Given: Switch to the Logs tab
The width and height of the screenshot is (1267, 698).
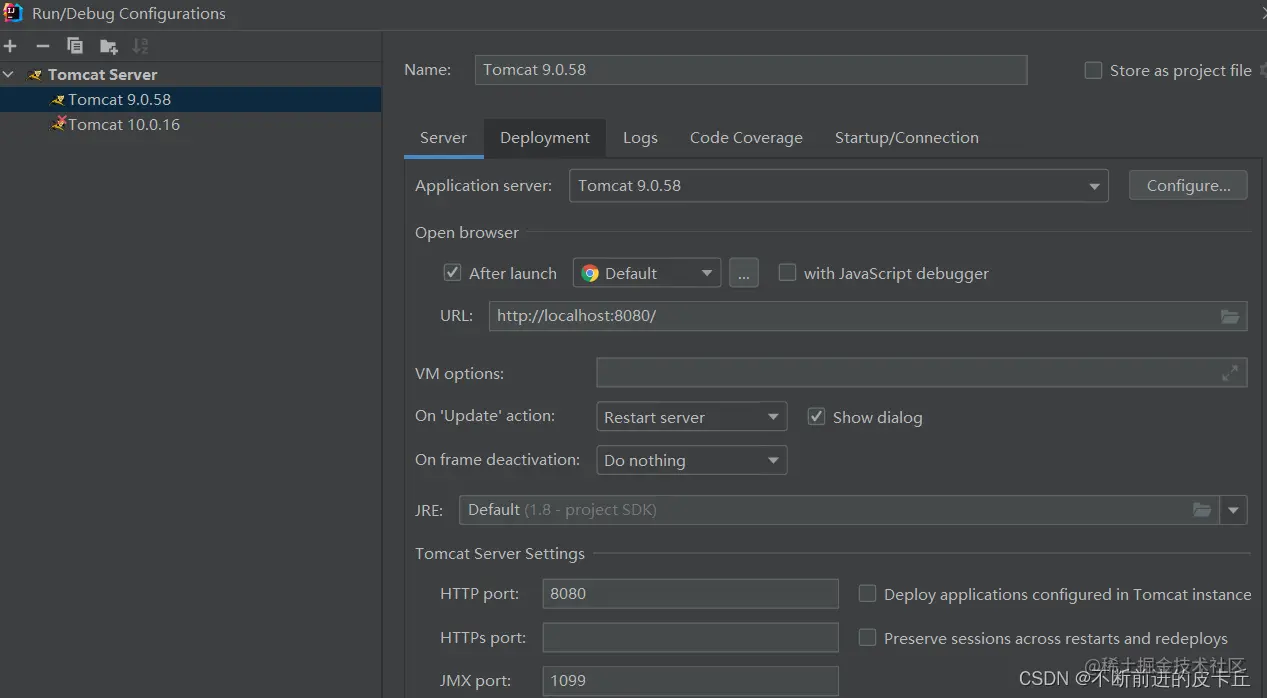Looking at the screenshot, I should [640, 138].
